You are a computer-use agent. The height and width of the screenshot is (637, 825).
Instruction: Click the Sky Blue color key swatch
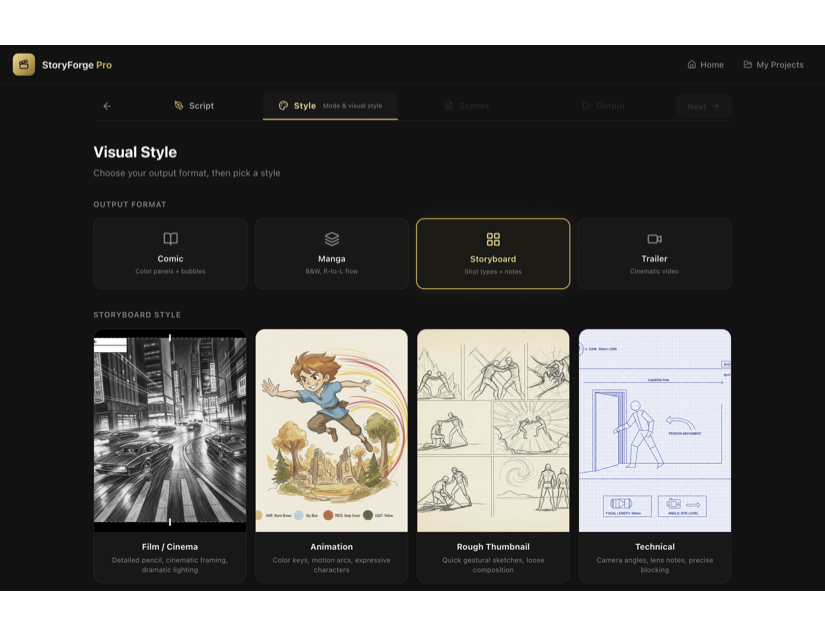[299, 515]
